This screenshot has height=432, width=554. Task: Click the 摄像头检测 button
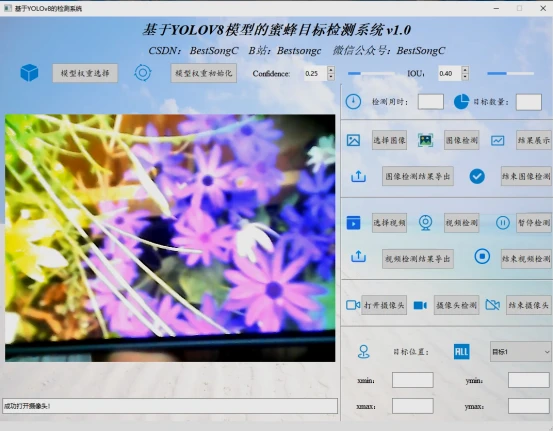click(456, 305)
